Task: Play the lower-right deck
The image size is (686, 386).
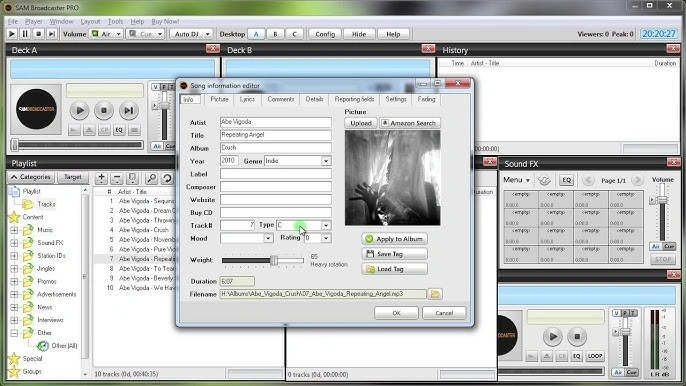Action: click(x=553, y=337)
